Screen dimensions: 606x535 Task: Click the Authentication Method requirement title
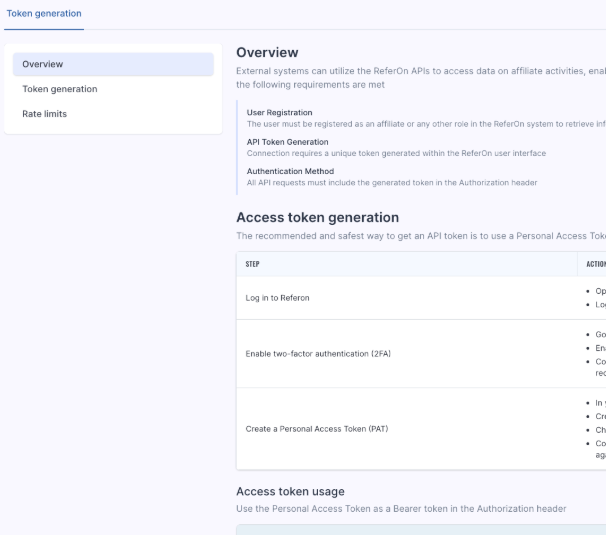click(x=290, y=171)
